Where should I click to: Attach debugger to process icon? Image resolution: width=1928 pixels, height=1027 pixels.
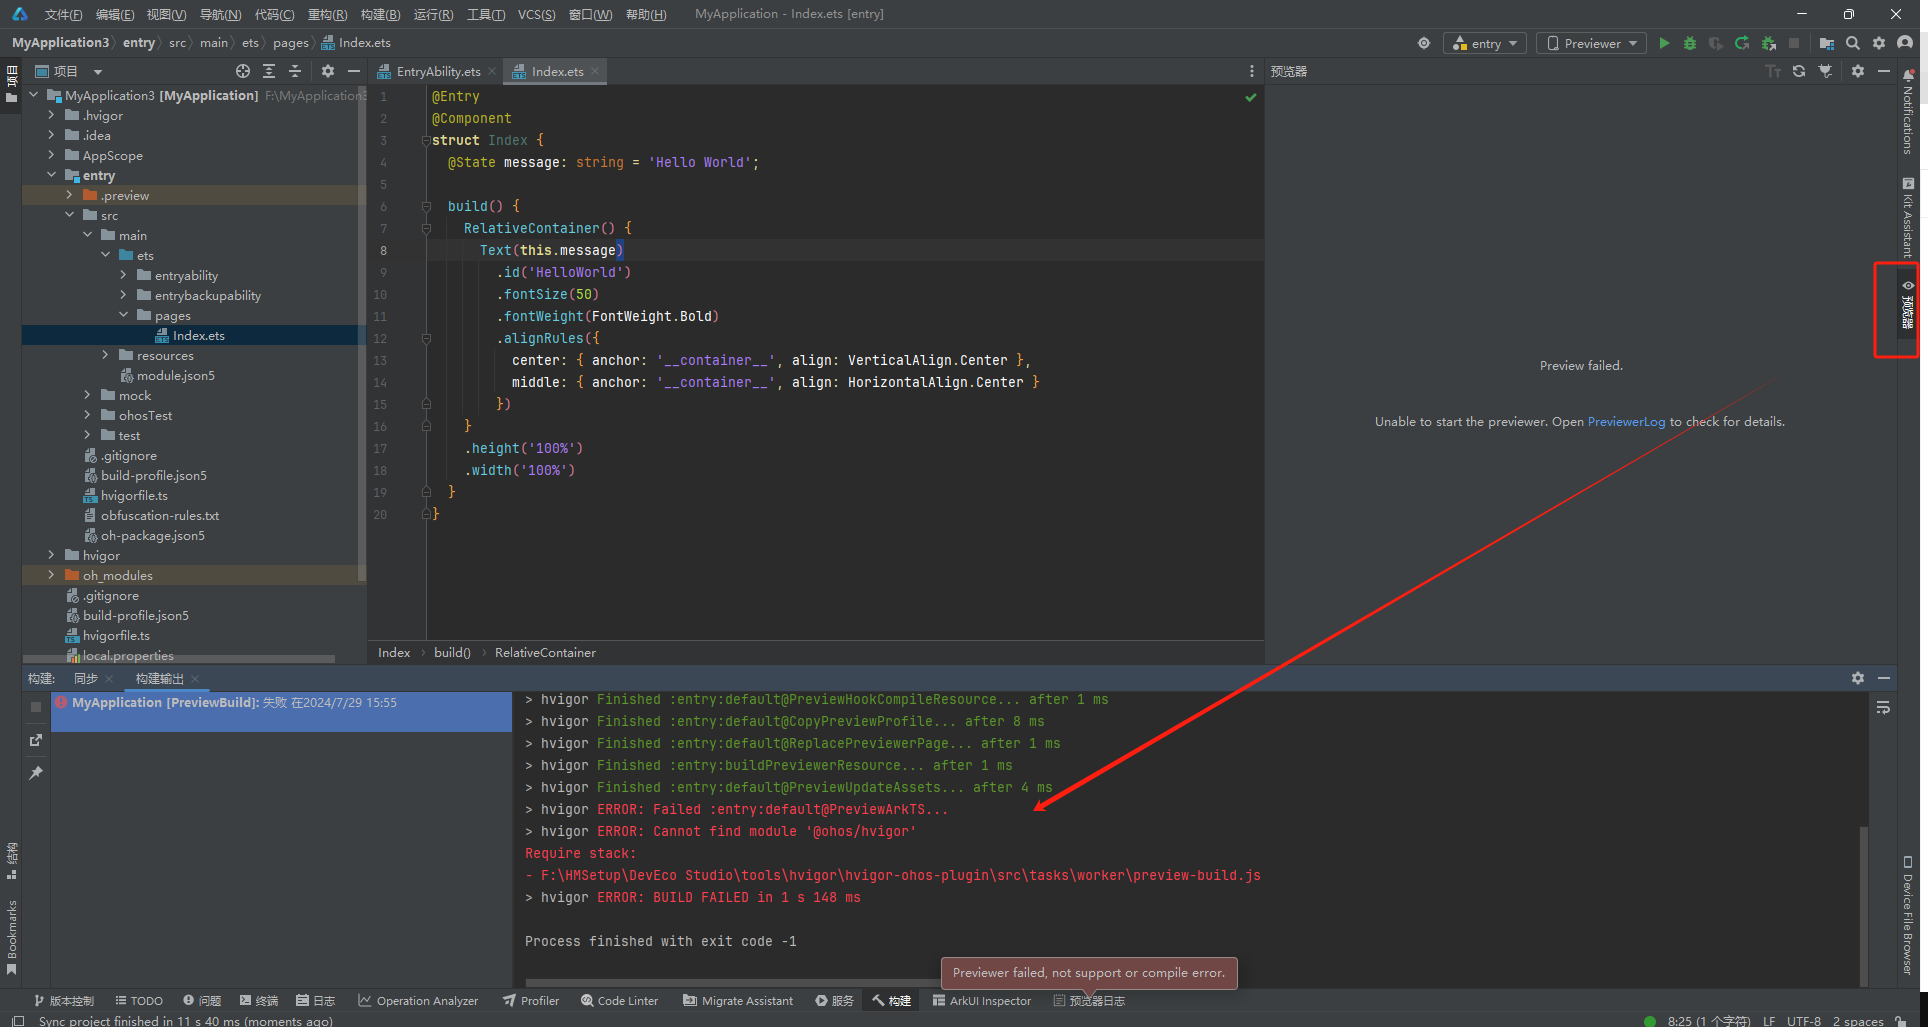(1768, 43)
